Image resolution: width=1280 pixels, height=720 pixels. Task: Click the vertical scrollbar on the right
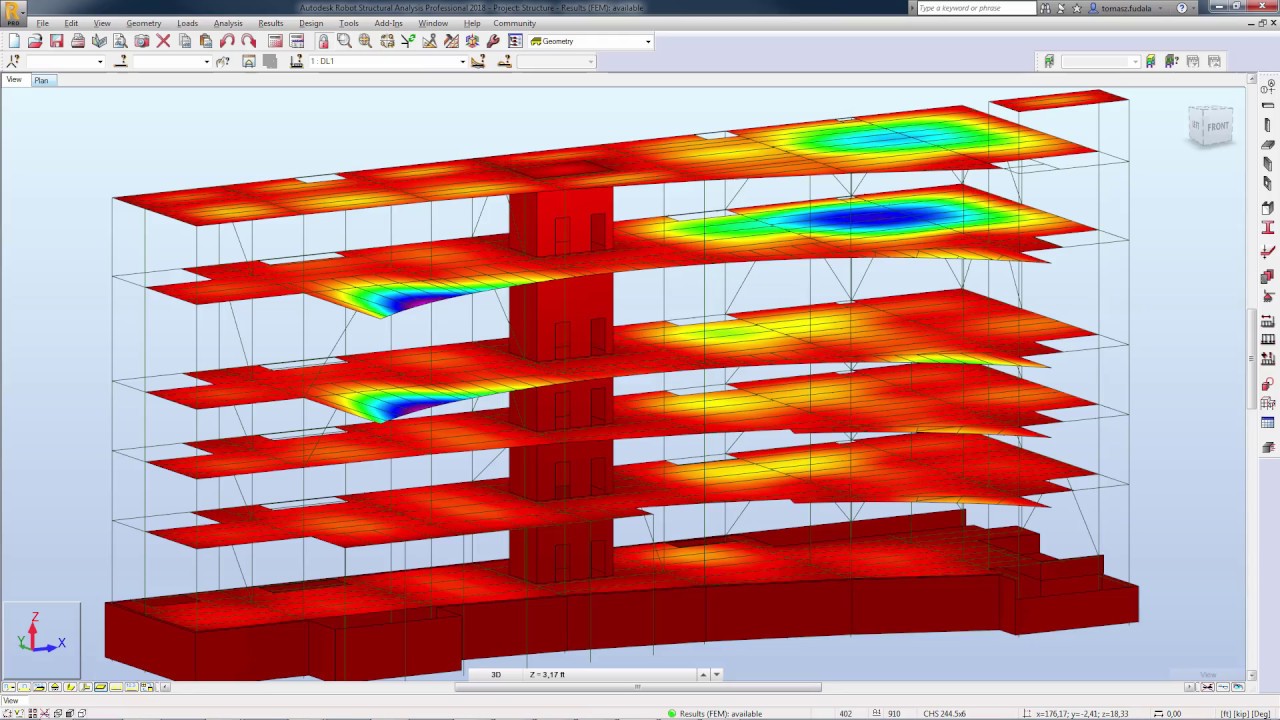[1253, 359]
